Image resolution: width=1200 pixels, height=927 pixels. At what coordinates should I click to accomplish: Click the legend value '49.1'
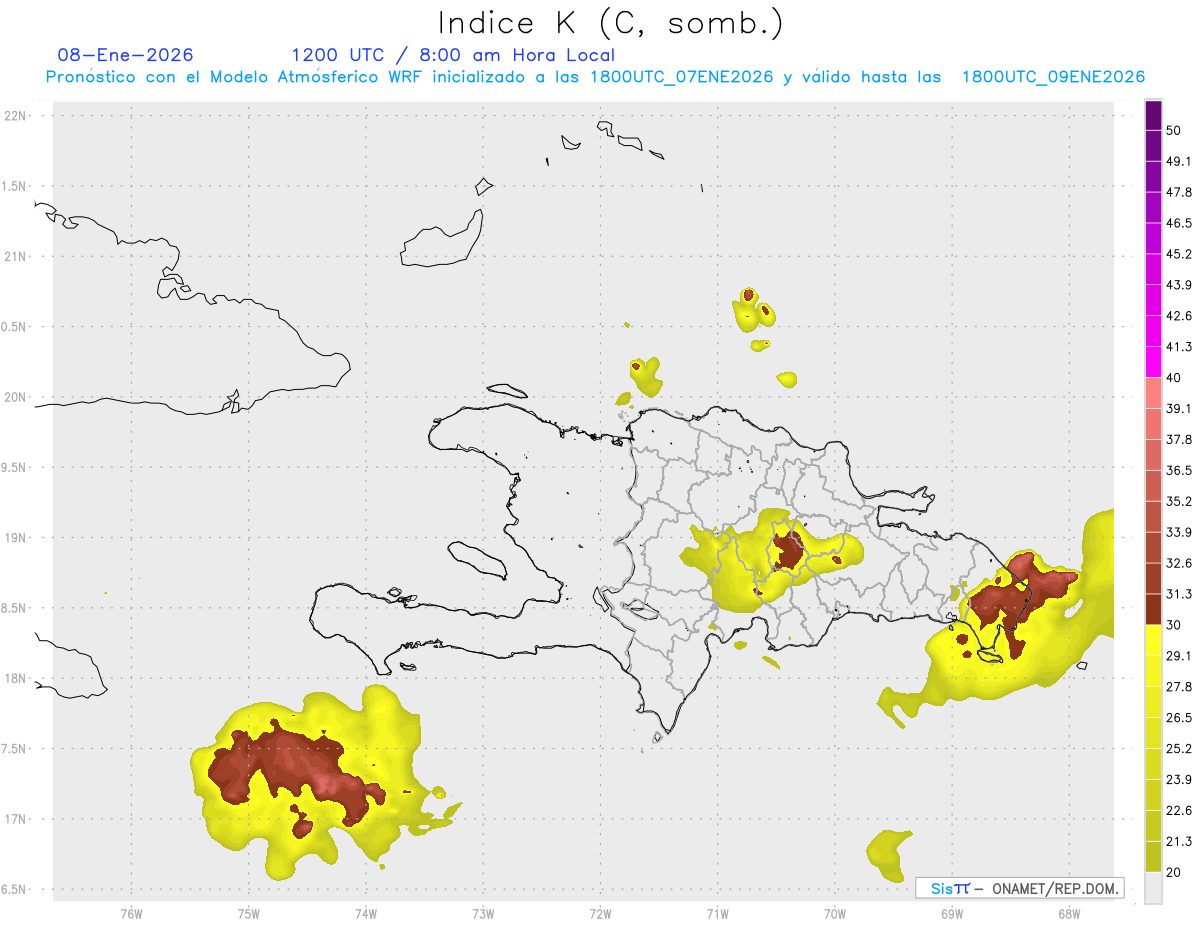click(1178, 162)
